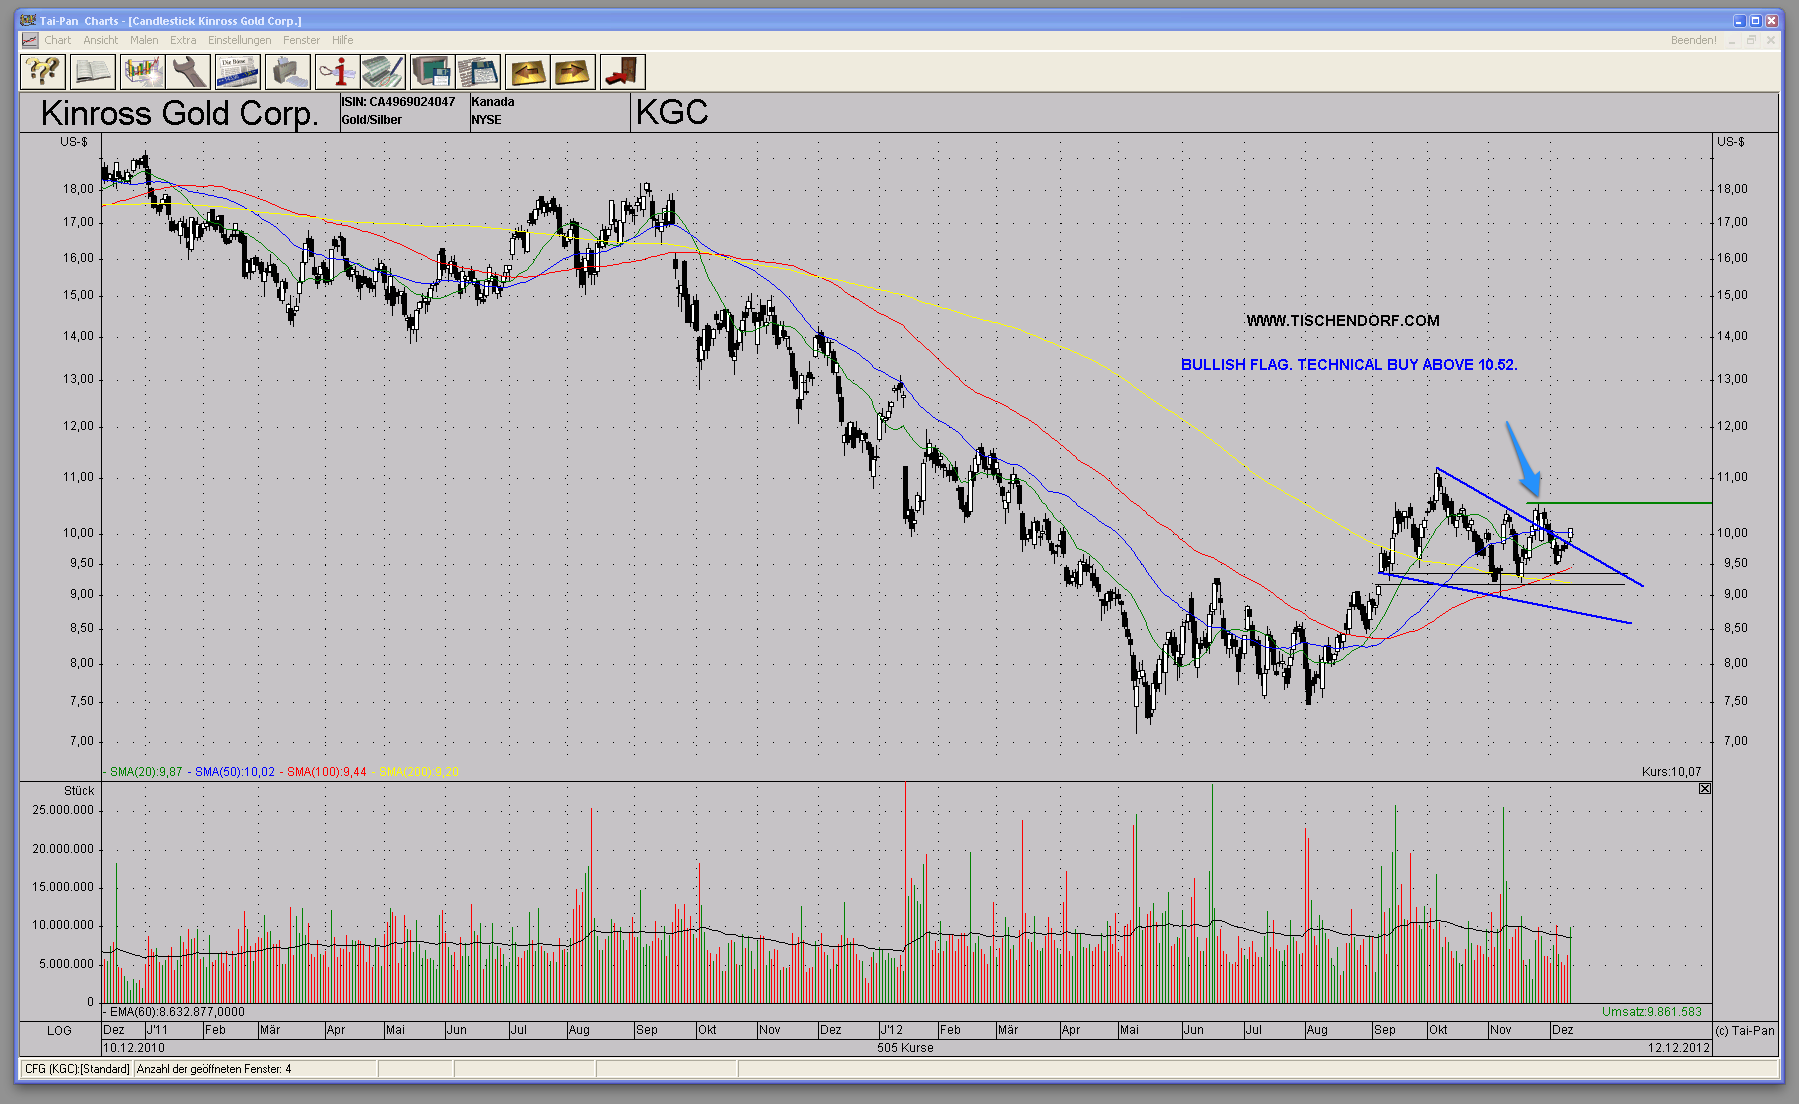Click the KGC ticker symbol field
The image size is (1799, 1104).
(x=672, y=112)
